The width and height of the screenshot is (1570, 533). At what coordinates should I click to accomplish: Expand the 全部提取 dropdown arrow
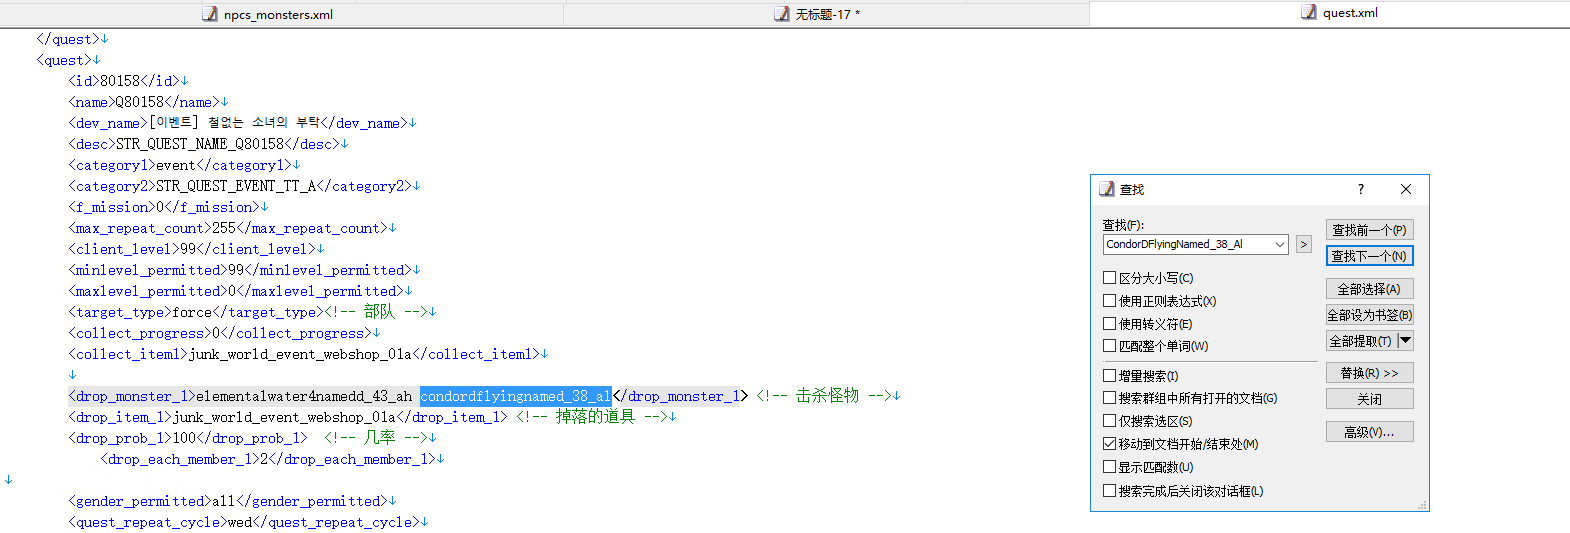1405,341
